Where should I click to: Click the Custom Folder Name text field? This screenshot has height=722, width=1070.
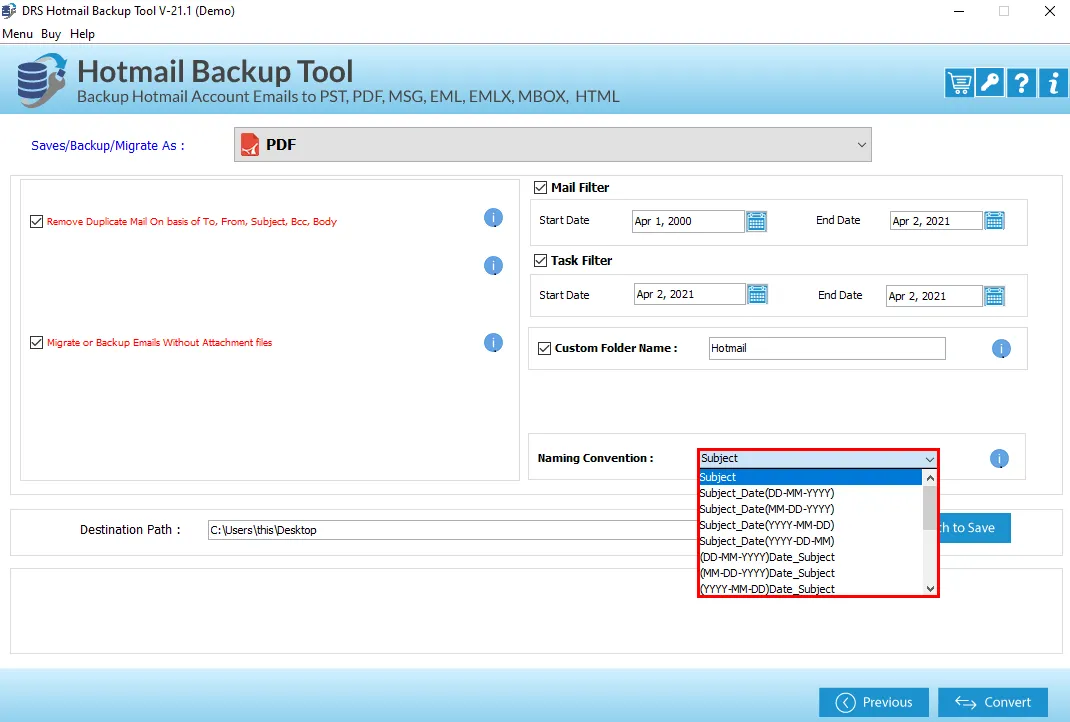coord(827,348)
